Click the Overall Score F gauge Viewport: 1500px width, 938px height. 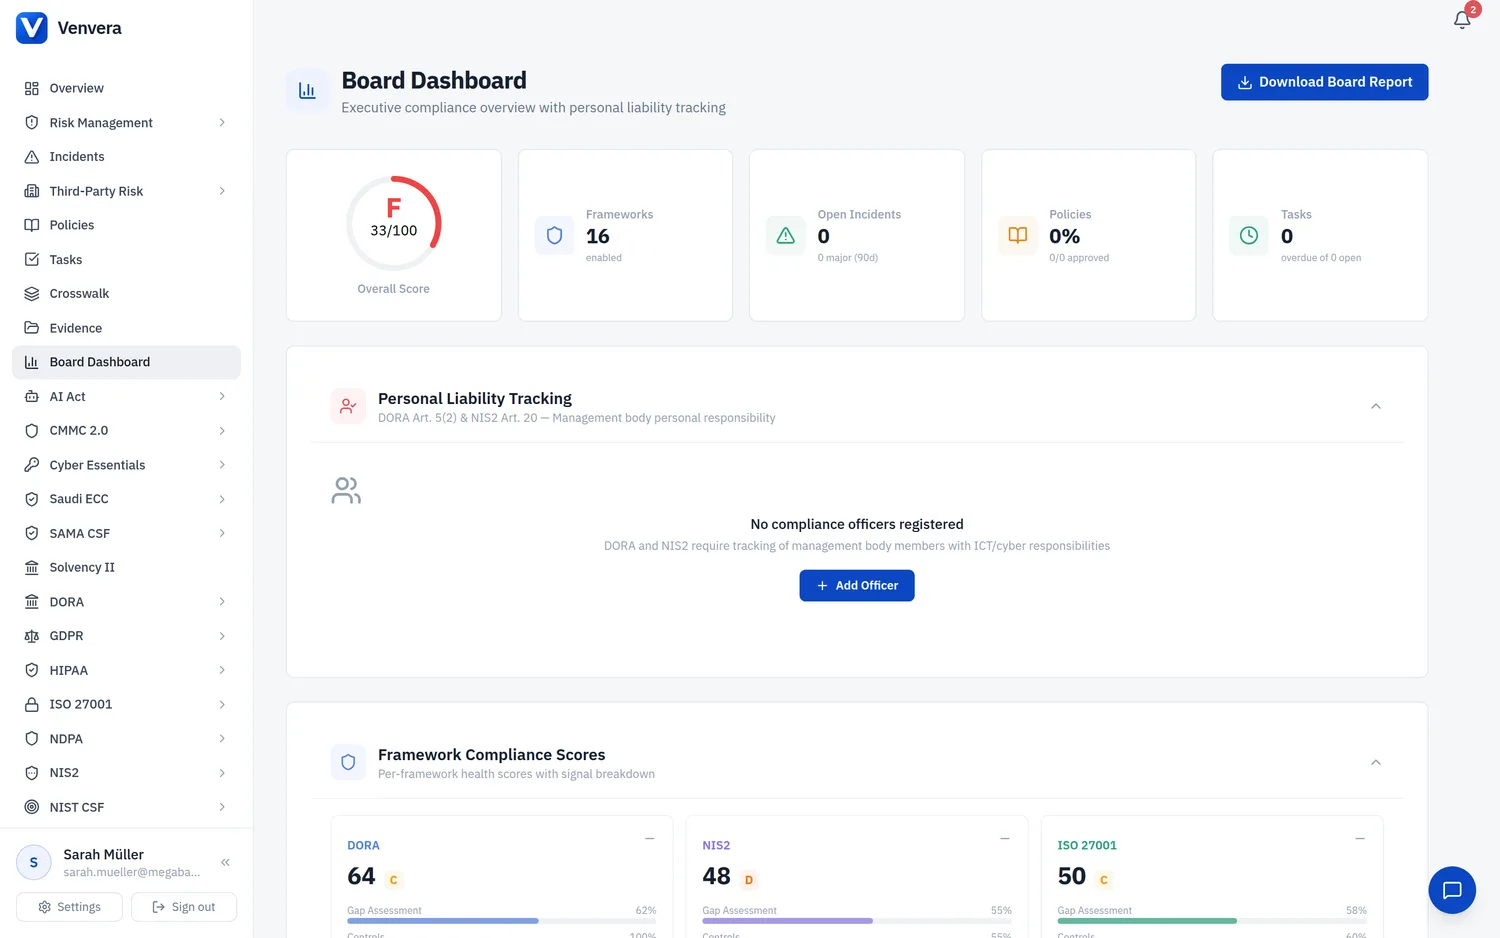394,223
